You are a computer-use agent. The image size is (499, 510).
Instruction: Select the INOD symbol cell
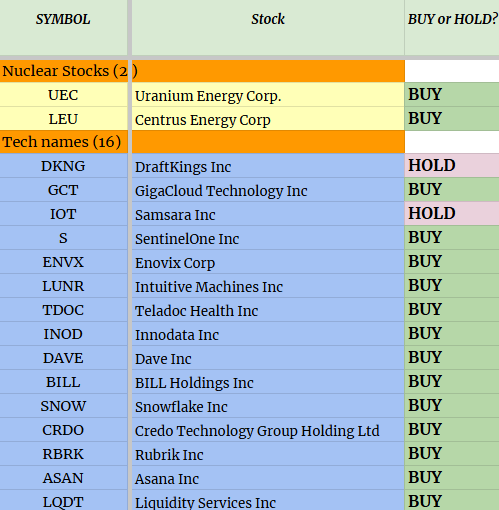63,334
